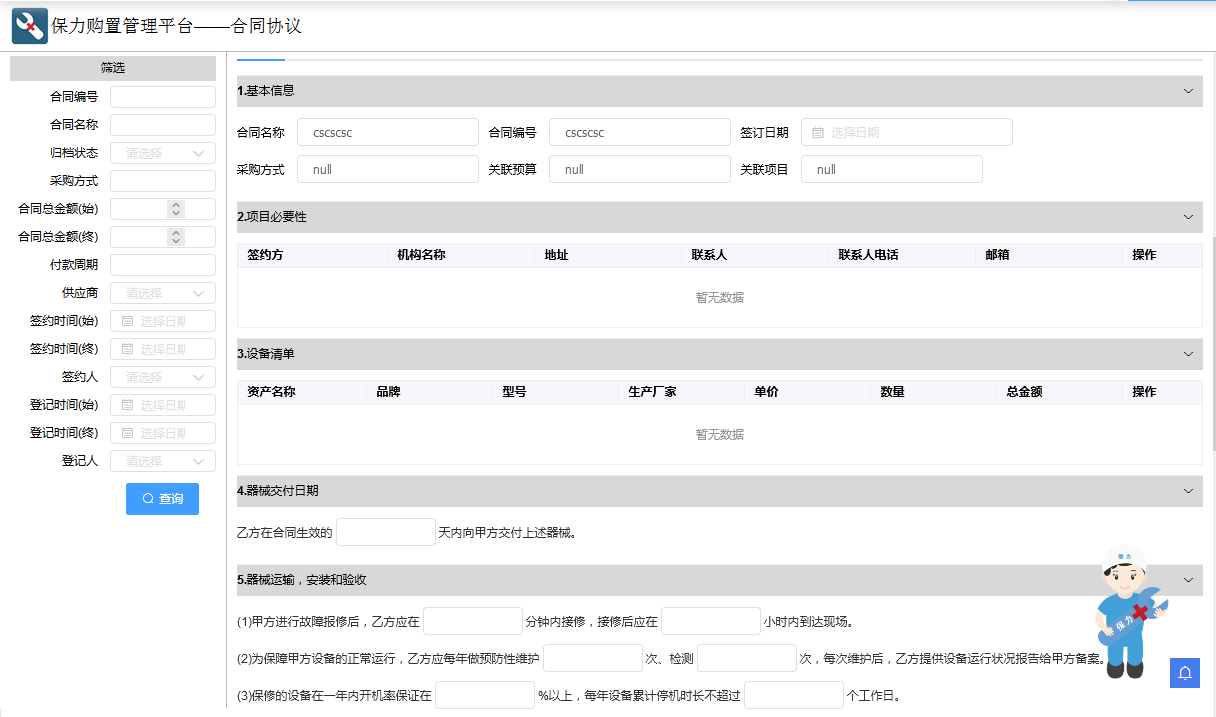Viewport: 1216px width, 717px height.
Task: Click the repairman mascot figure
Action: point(1129,613)
